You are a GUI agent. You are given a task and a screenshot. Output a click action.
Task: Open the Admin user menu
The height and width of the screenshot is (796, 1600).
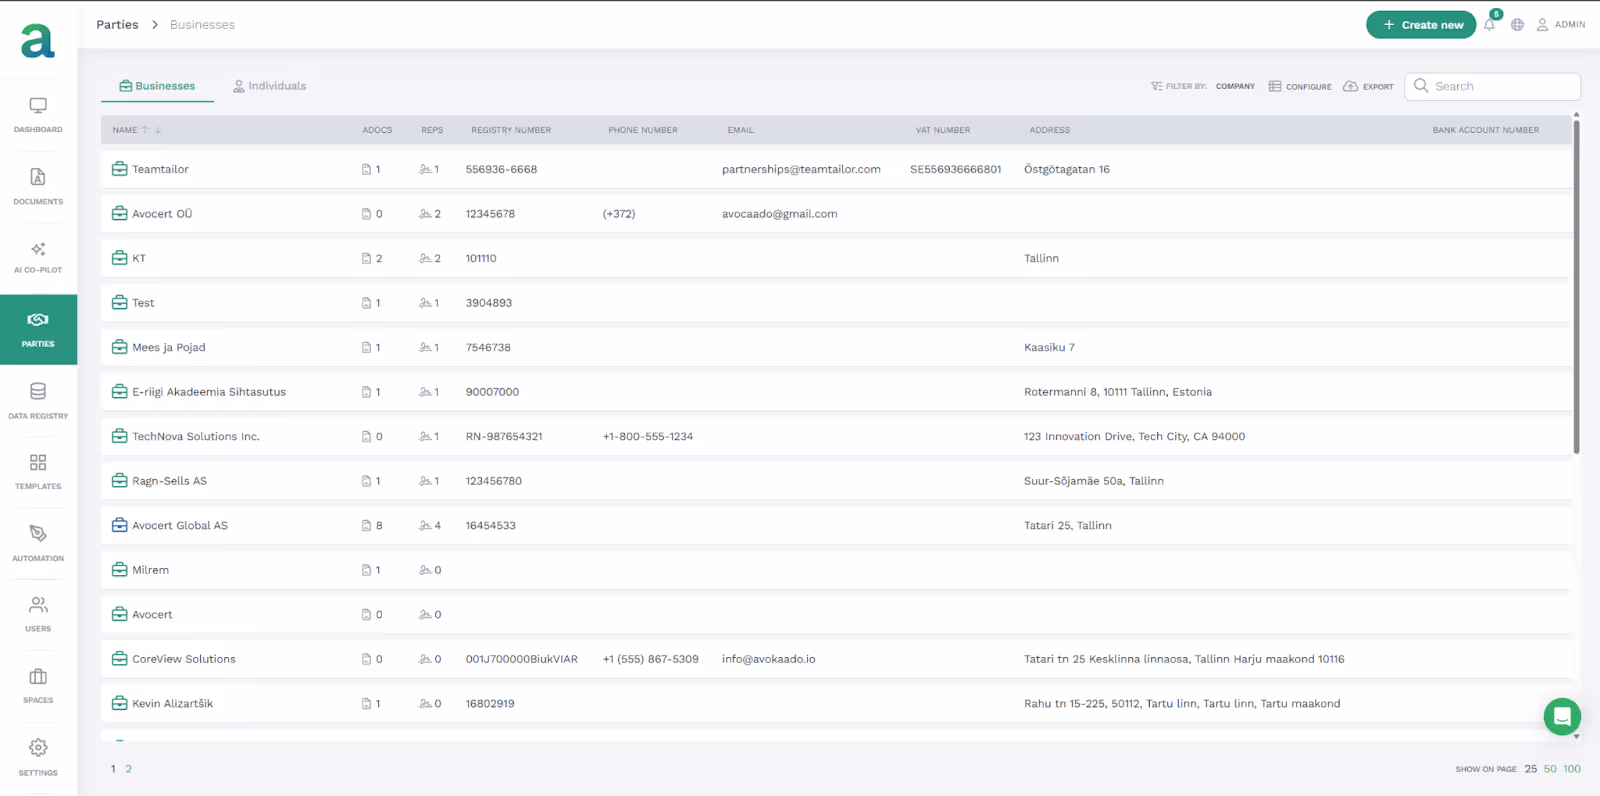click(1561, 25)
